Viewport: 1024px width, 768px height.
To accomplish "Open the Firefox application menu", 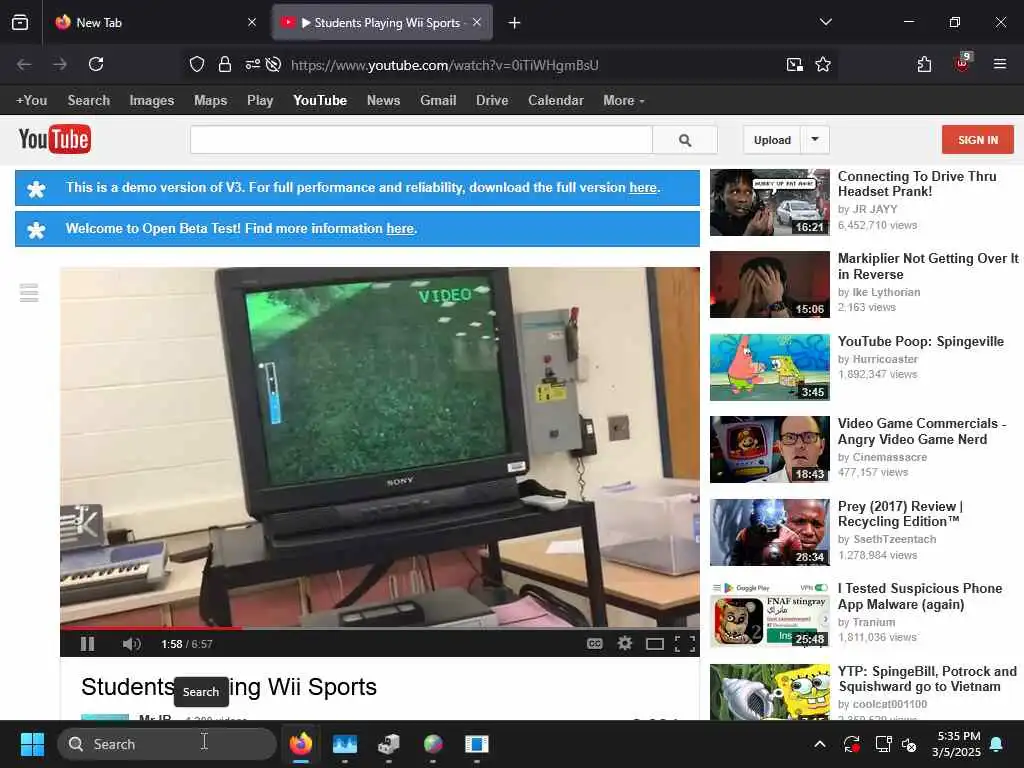I will 1000,64.
